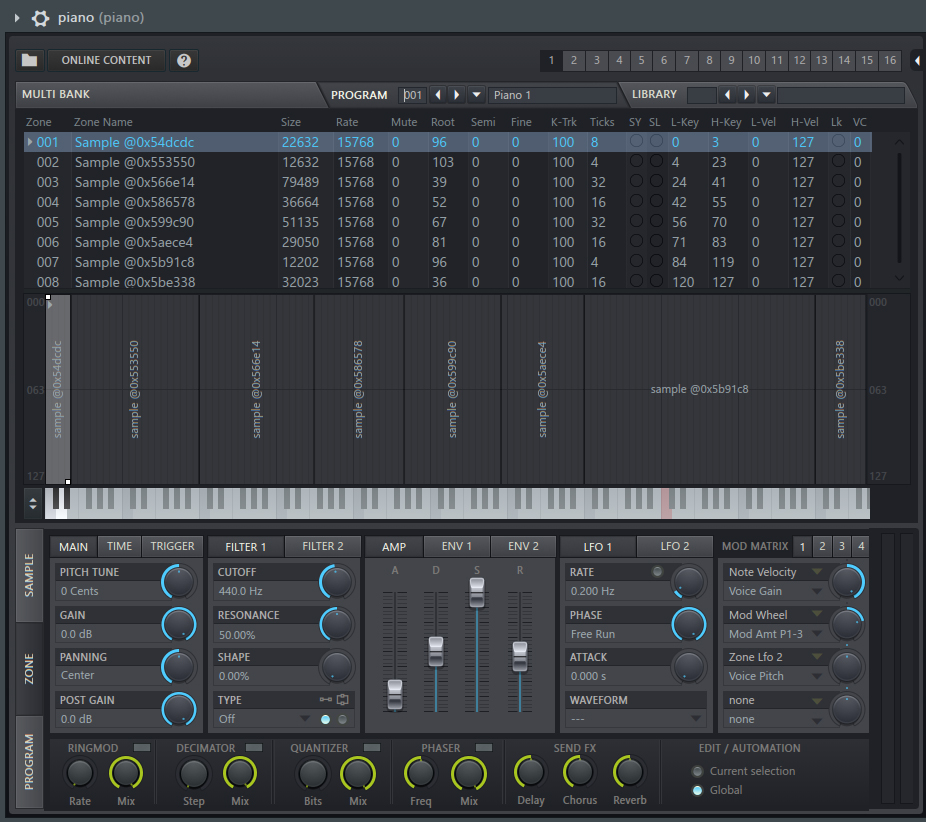Click the LFO Rate knob
The width and height of the screenshot is (926, 822).
coord(688,581)
